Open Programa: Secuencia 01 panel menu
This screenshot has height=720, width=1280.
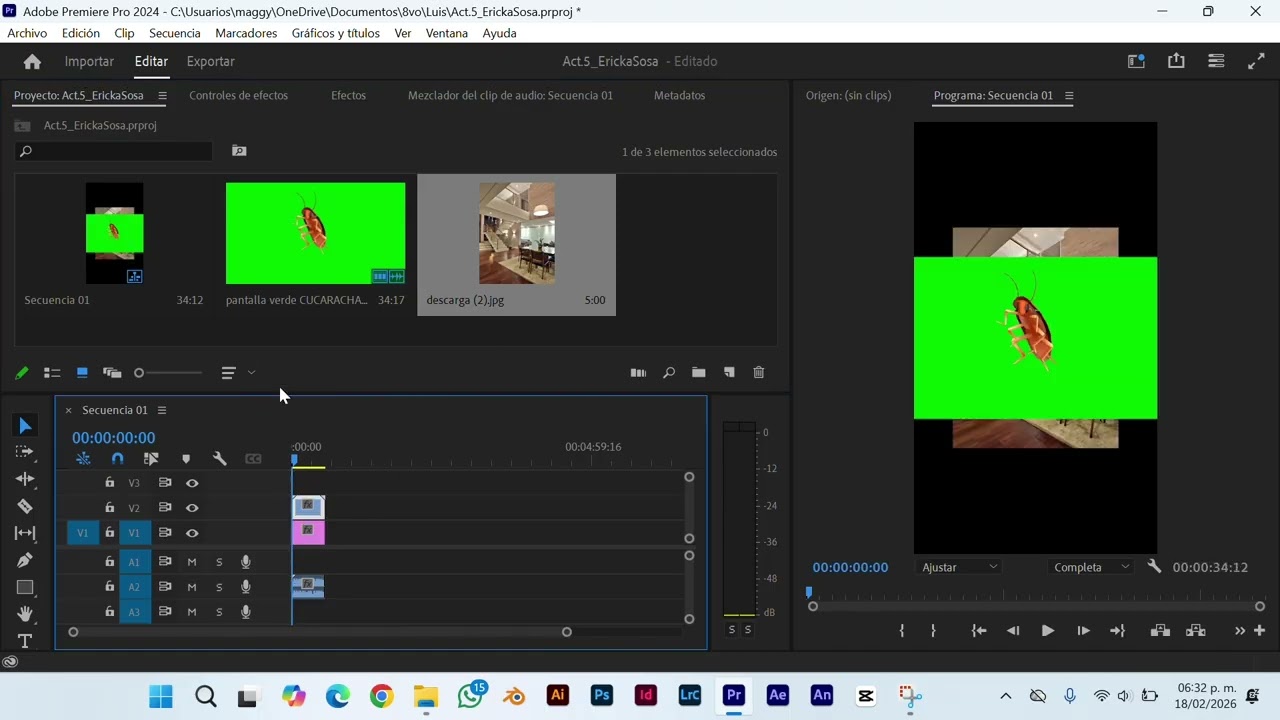coord(1069,96)
